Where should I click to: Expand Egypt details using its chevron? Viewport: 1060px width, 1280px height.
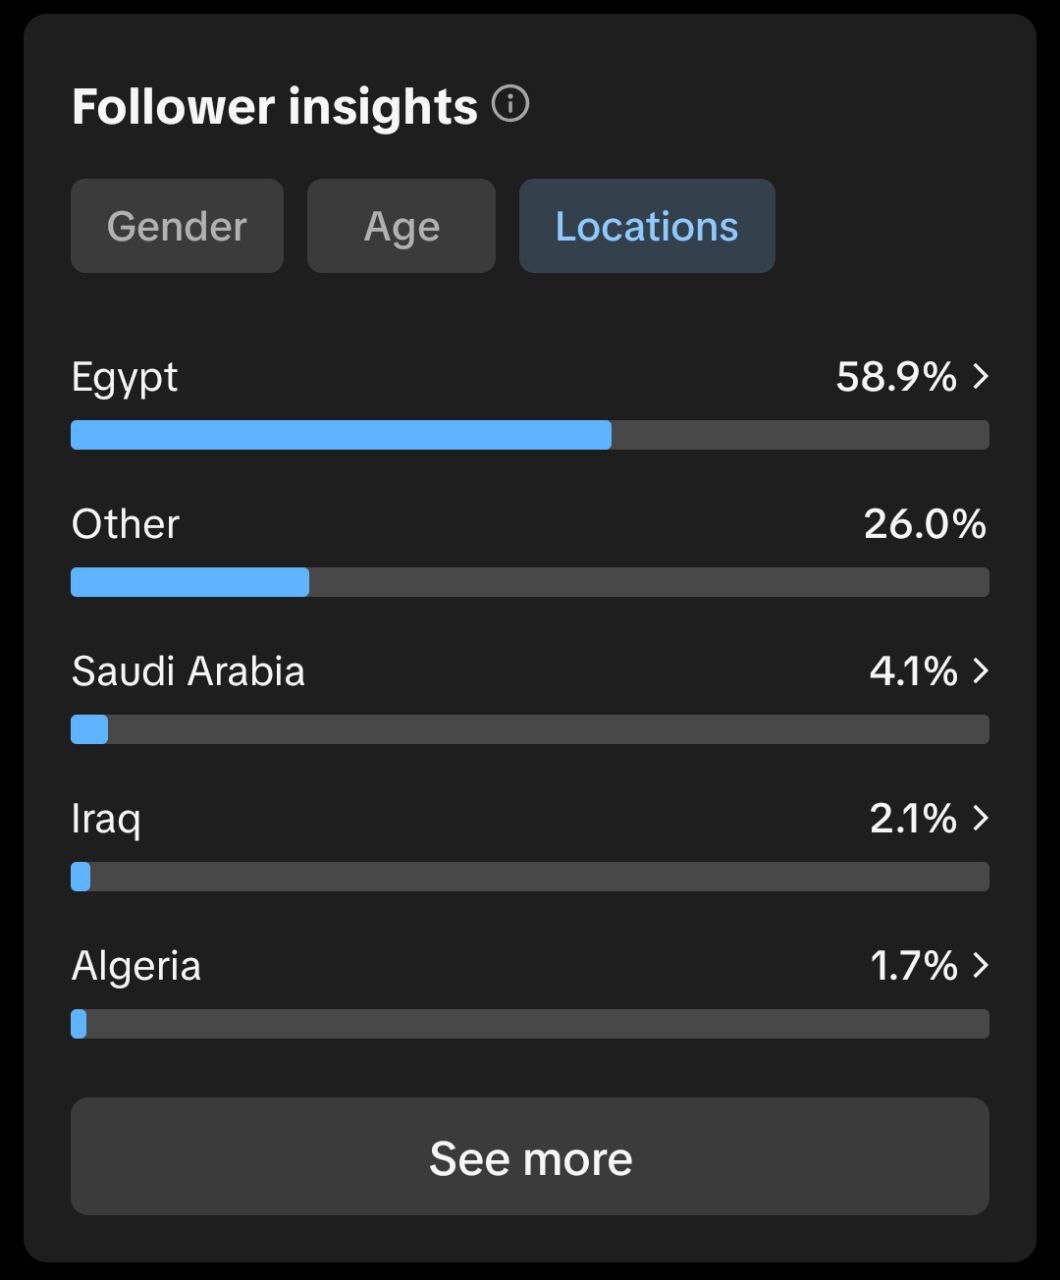point(980,377)
